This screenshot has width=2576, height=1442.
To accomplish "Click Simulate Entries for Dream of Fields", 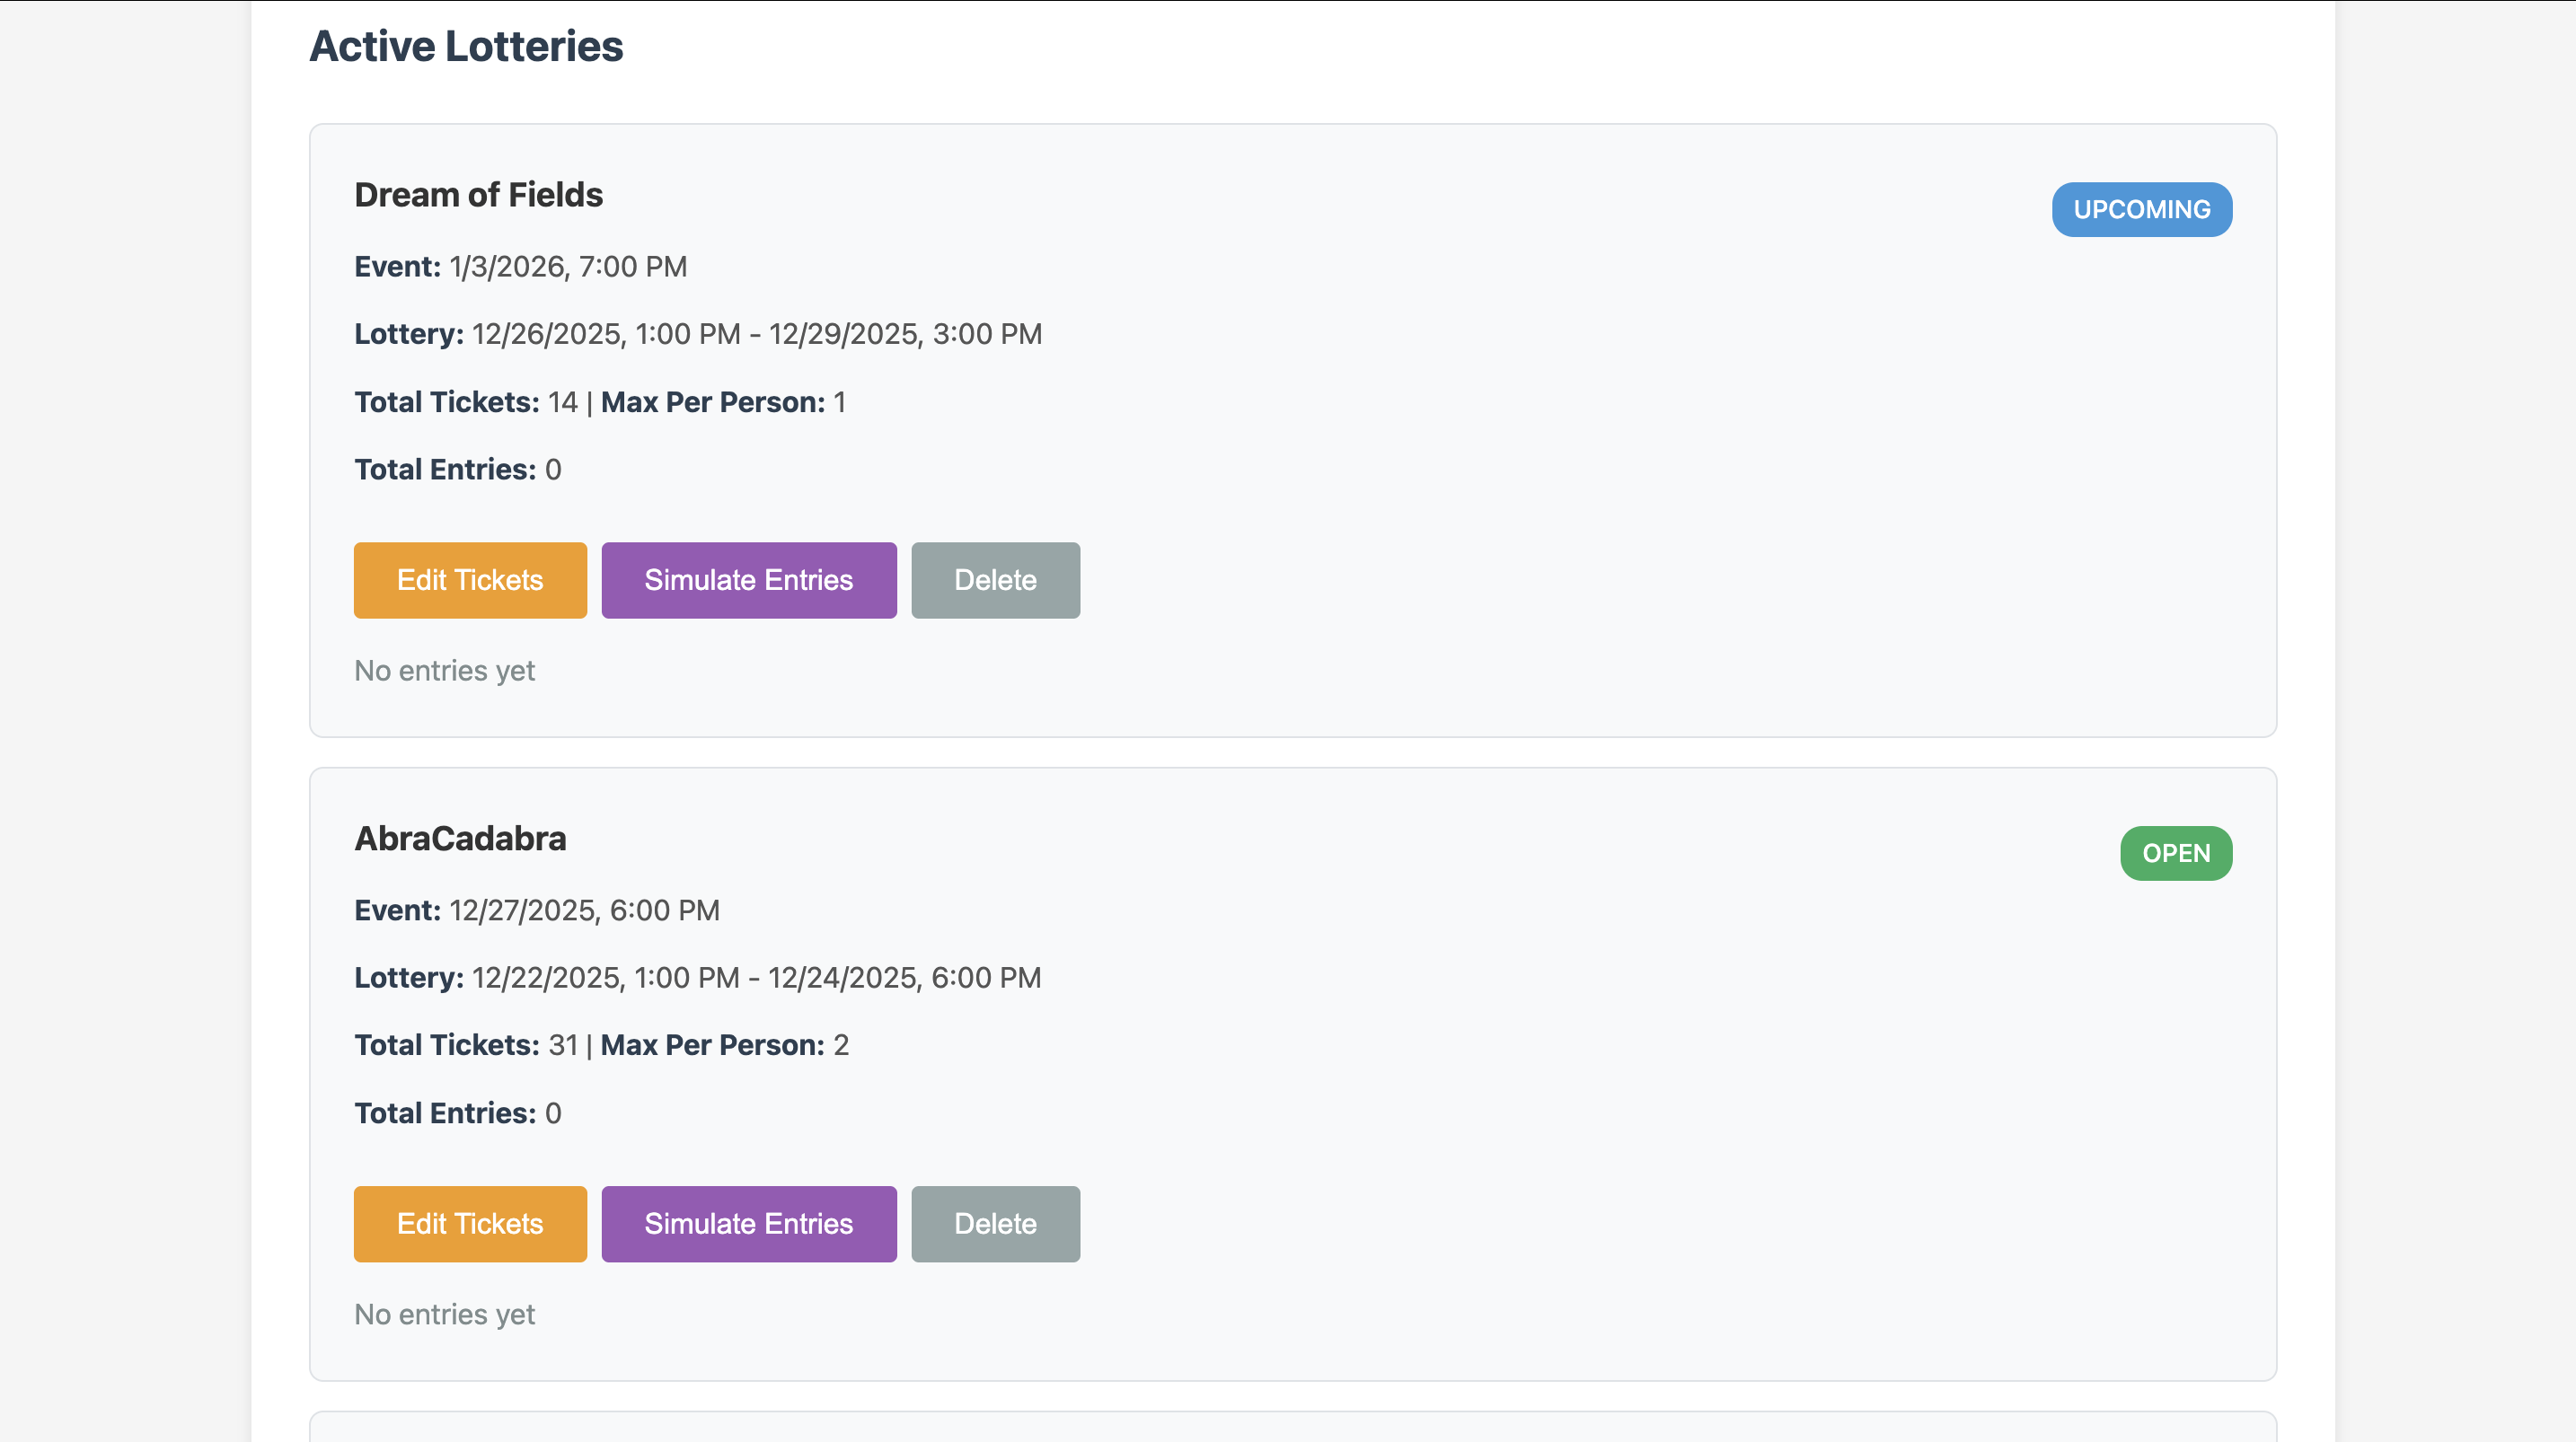I will pos(748,580).
